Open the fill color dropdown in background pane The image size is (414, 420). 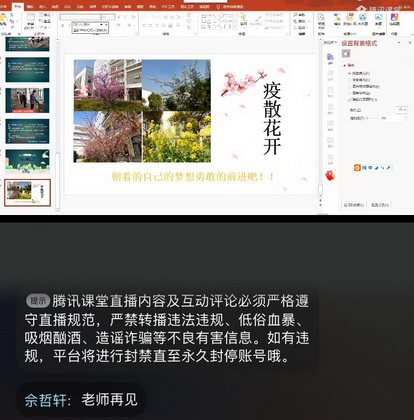click(401, 110)
